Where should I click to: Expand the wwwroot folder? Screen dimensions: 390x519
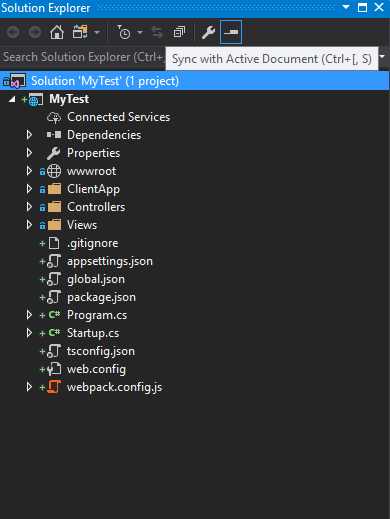[x=29, y=171]
